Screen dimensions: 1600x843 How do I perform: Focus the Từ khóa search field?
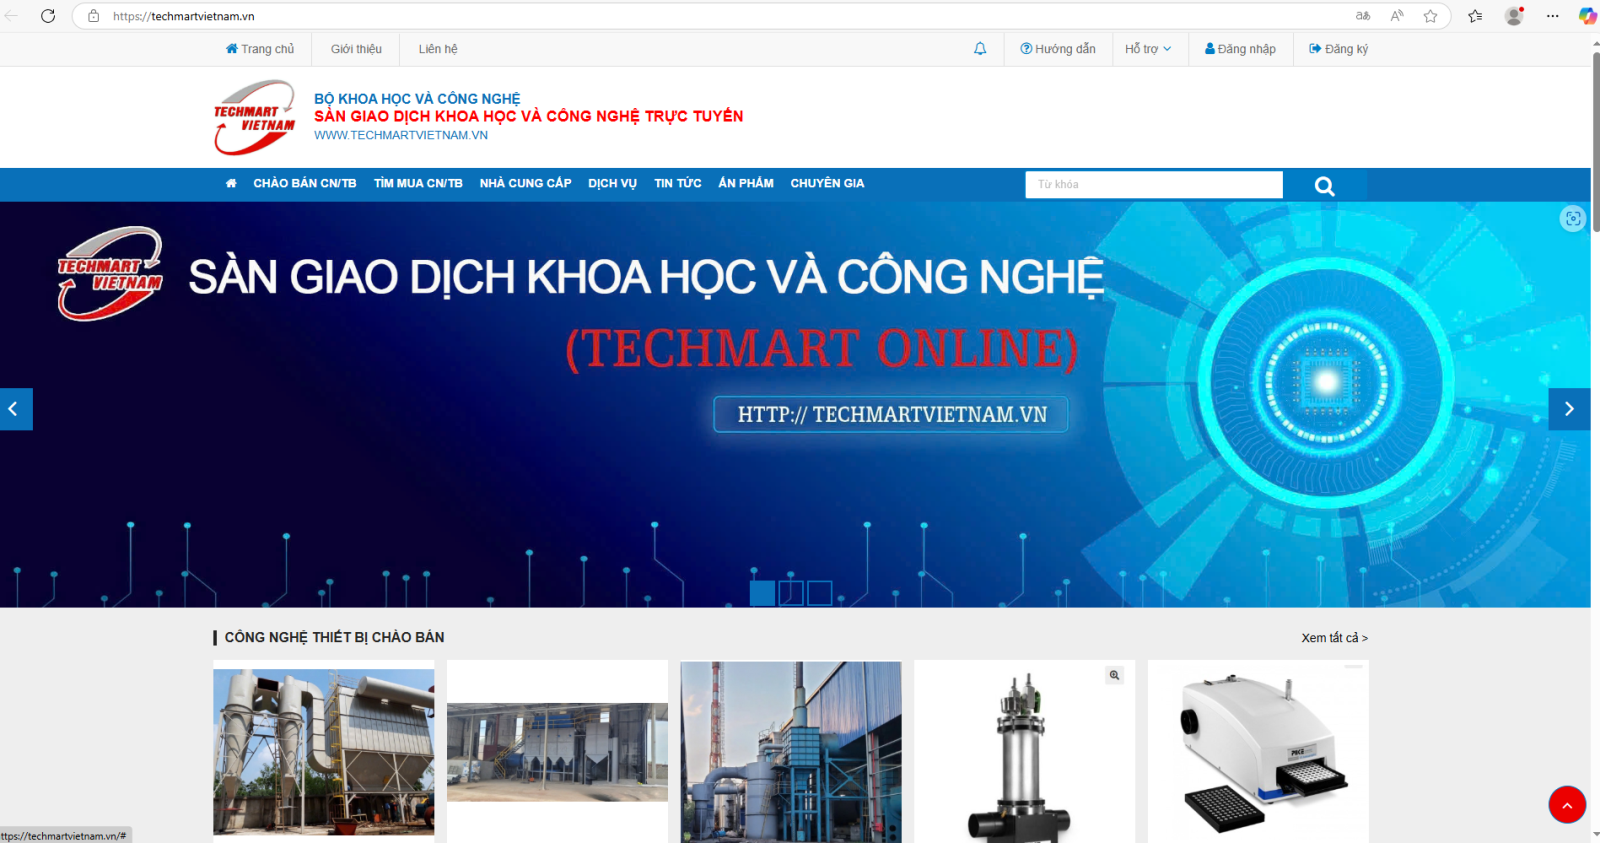pyautogui.click(x=1154, y=184)
